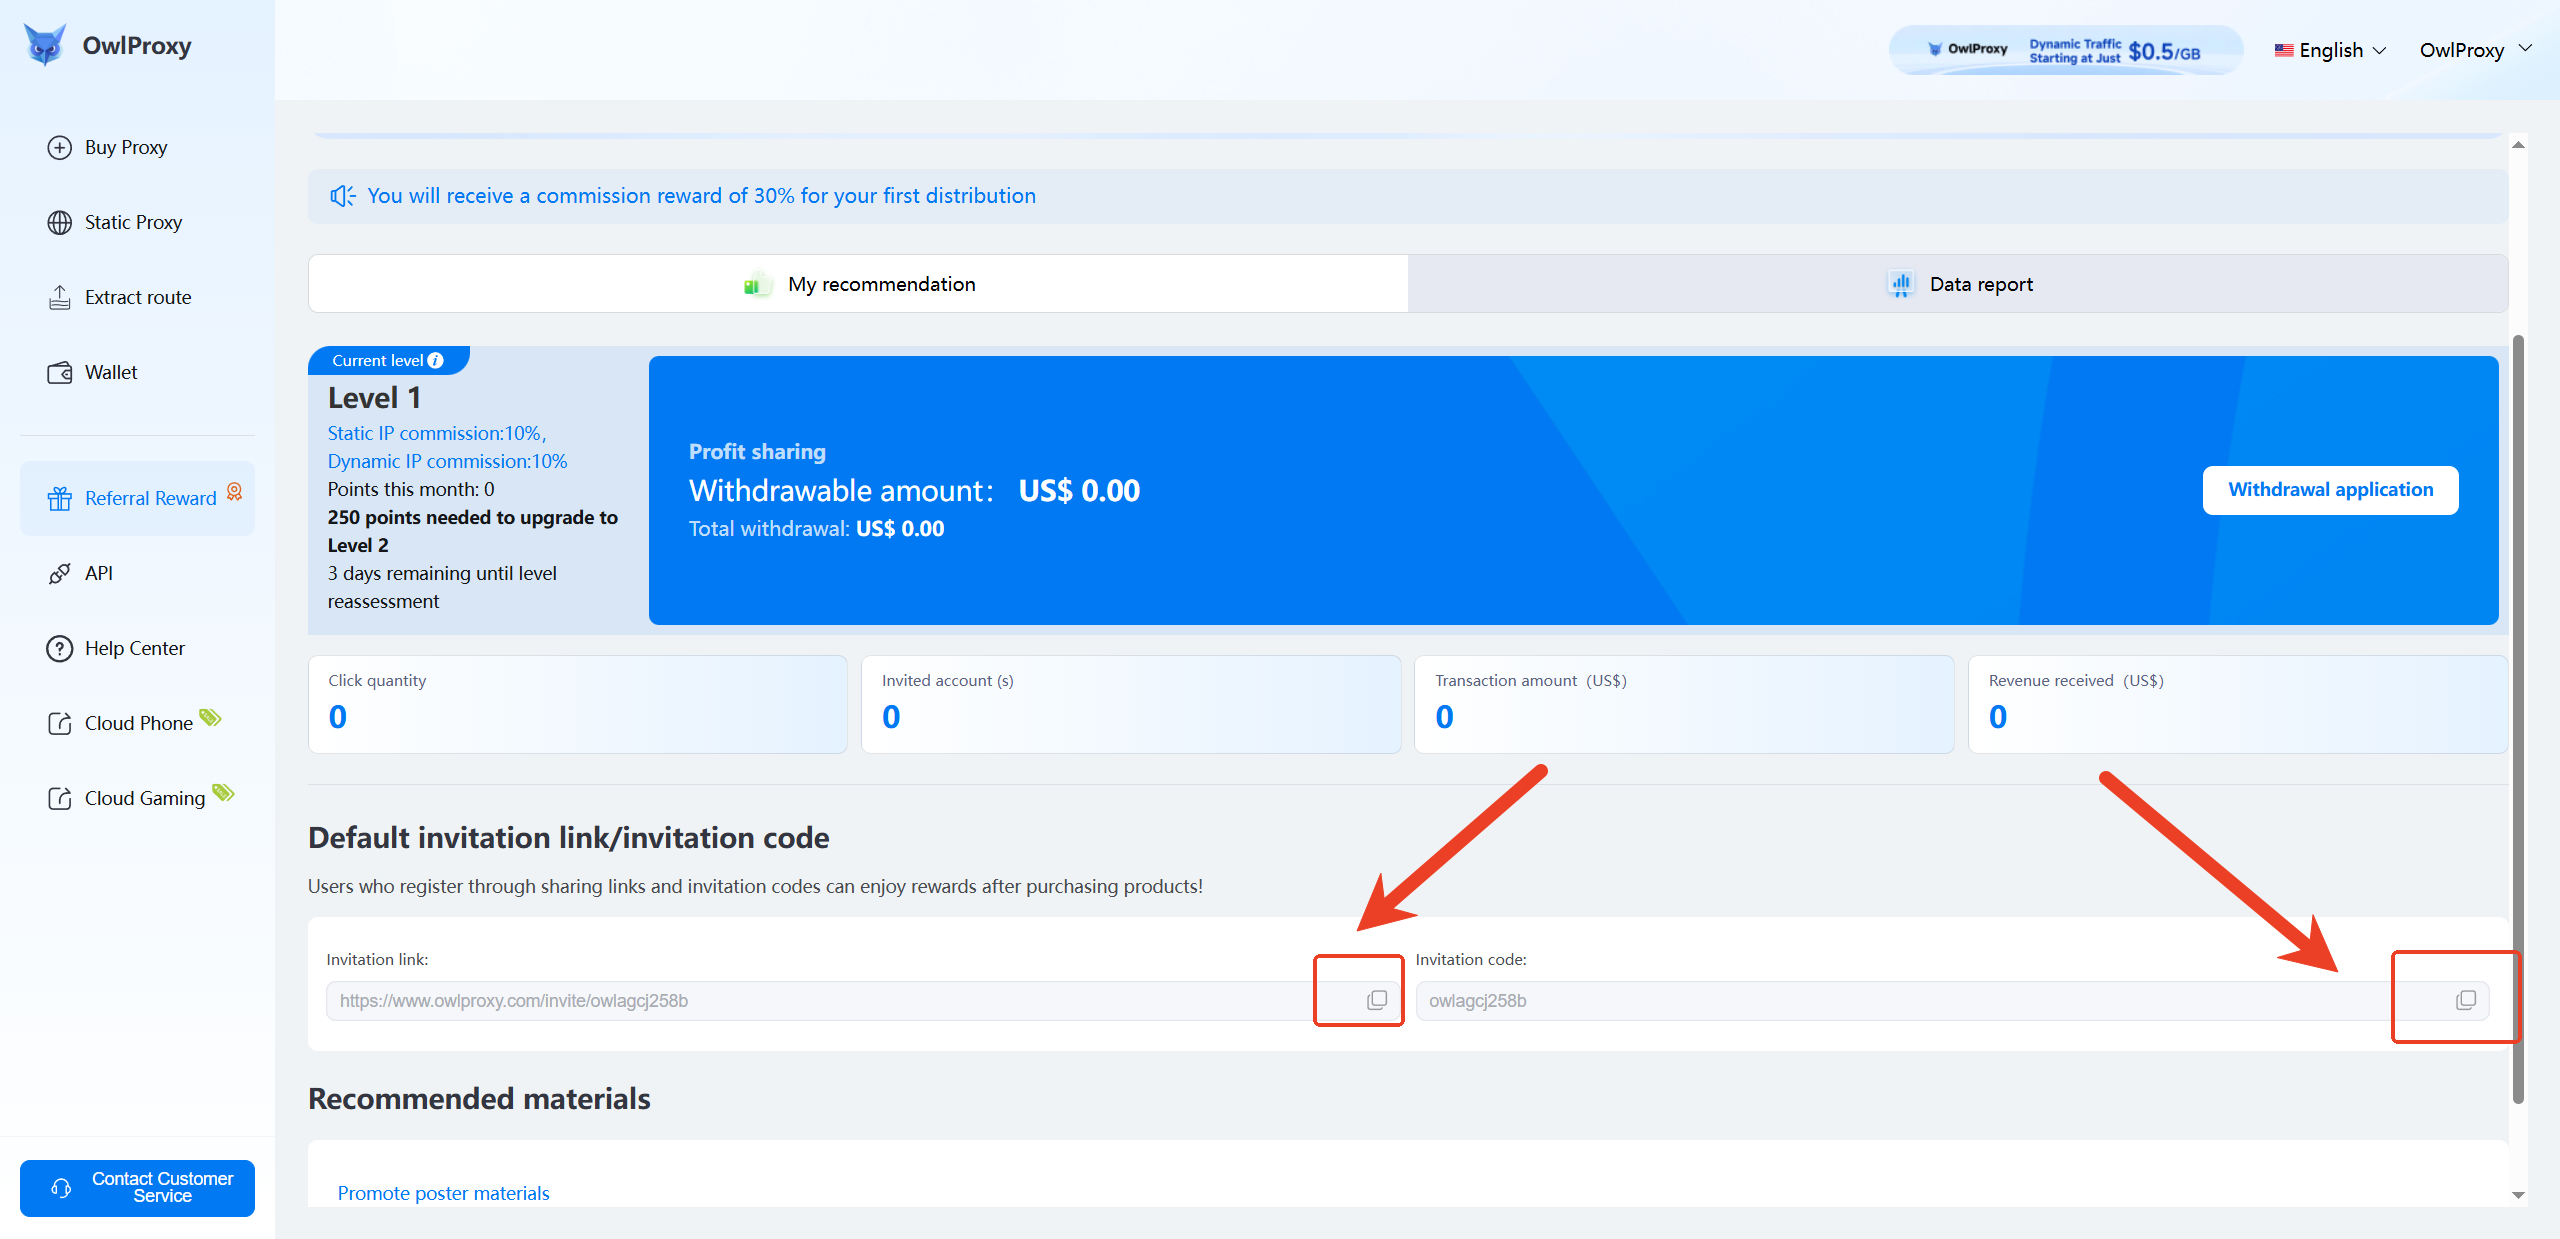Click the Buy Proxy plus icon
This screenshot has width=2560, height=1239.
[60, 148]
